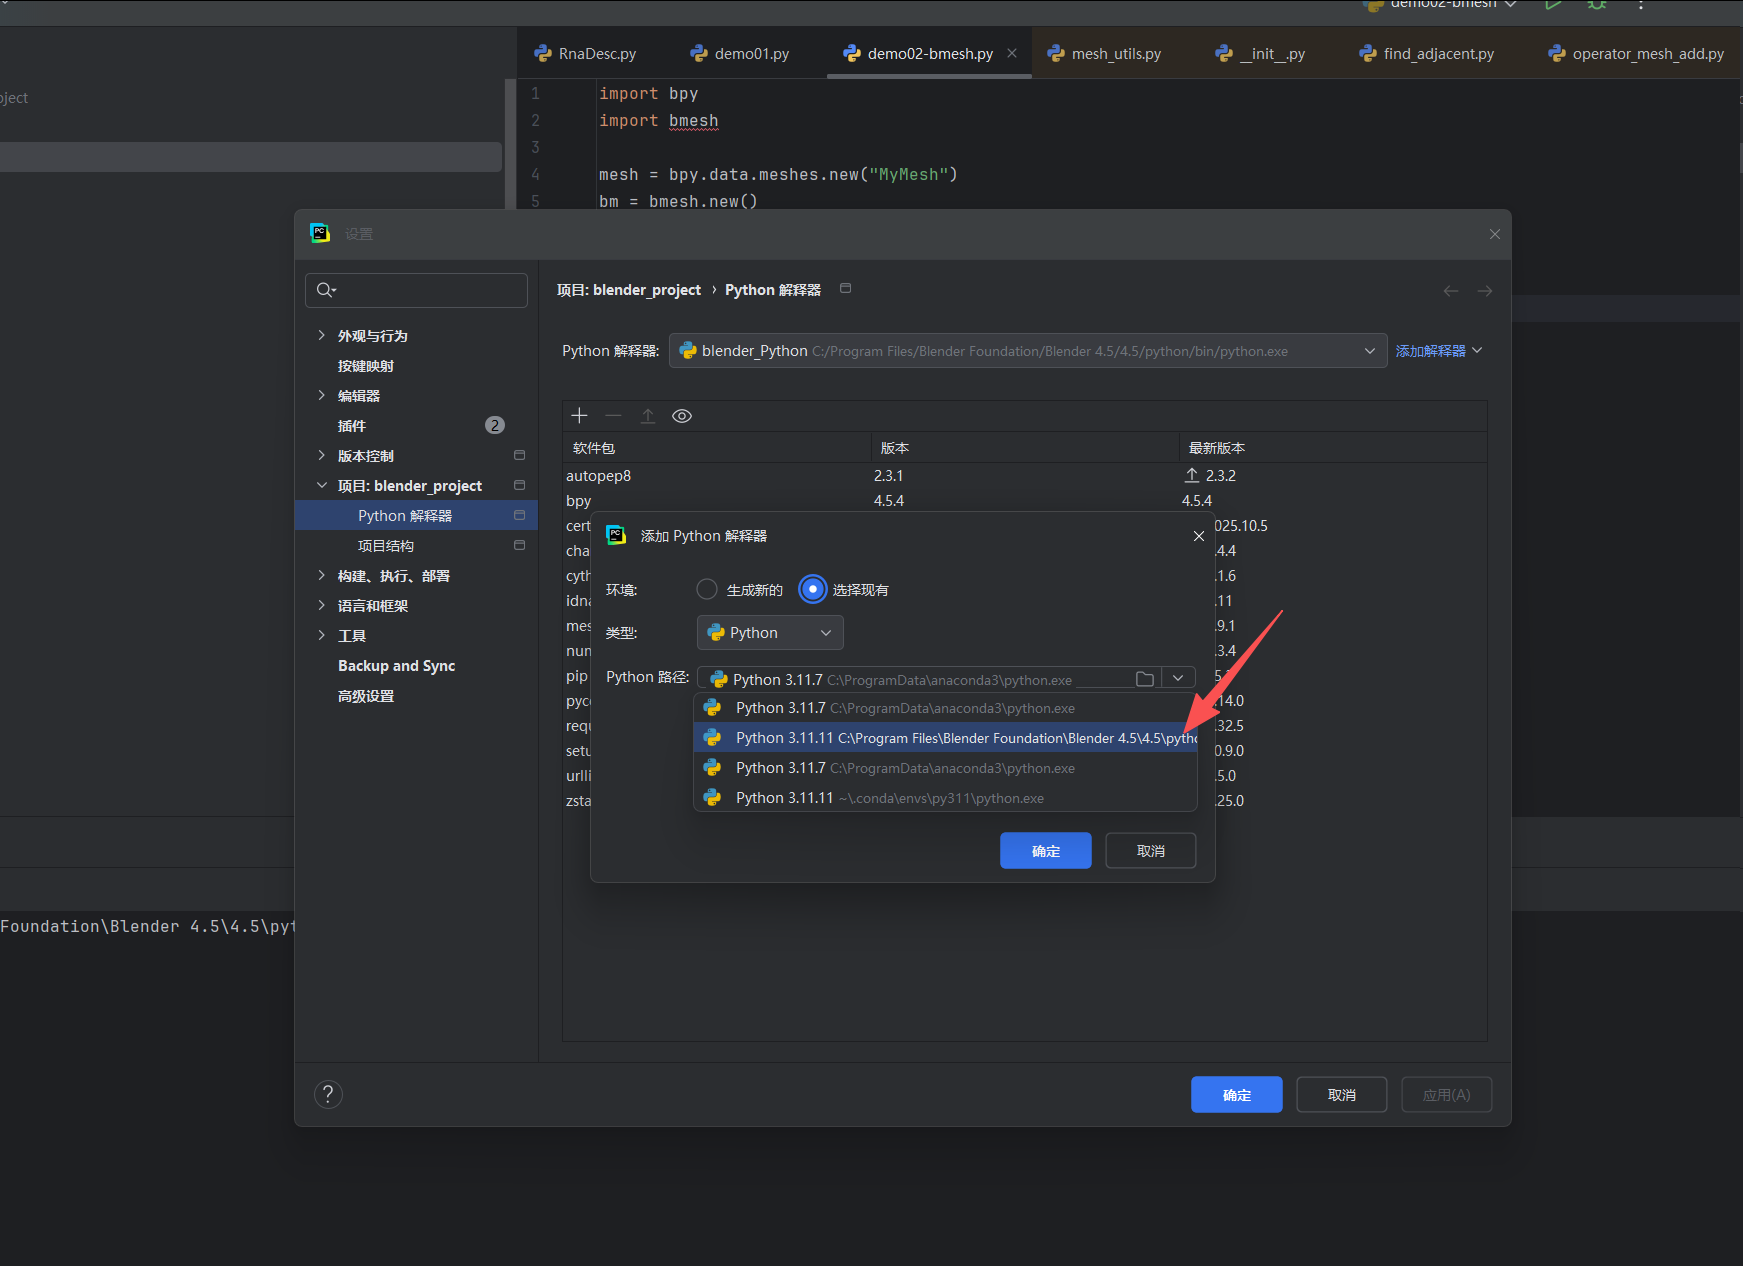Screen dimensions: 1743x1266
Task: Choose the conda envs py311 interpreter entry
Action: [945, 798]
